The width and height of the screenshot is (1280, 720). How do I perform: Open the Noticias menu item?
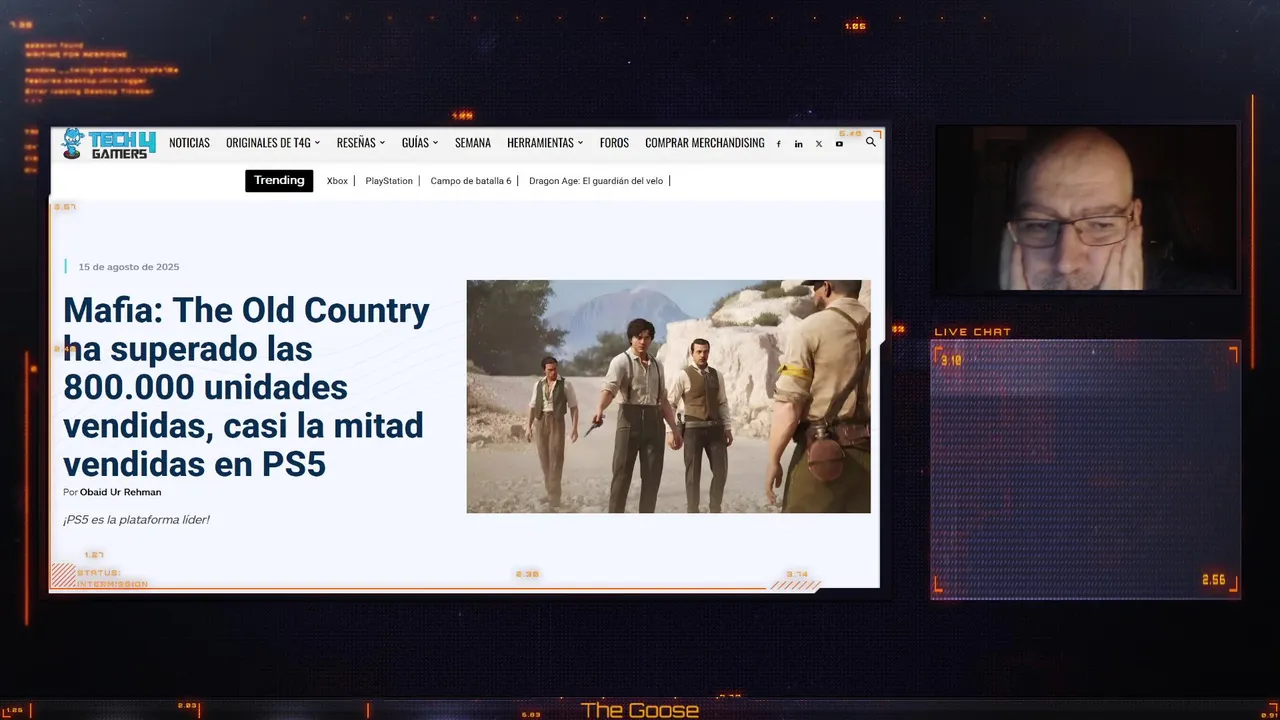click(189, 143)
